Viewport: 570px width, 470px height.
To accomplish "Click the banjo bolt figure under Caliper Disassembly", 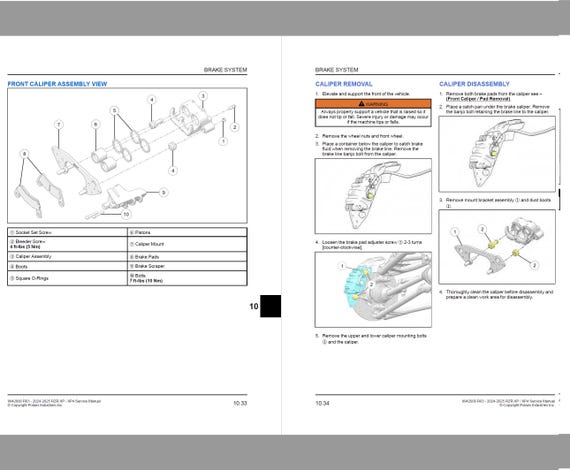I will tap(497, 154).
